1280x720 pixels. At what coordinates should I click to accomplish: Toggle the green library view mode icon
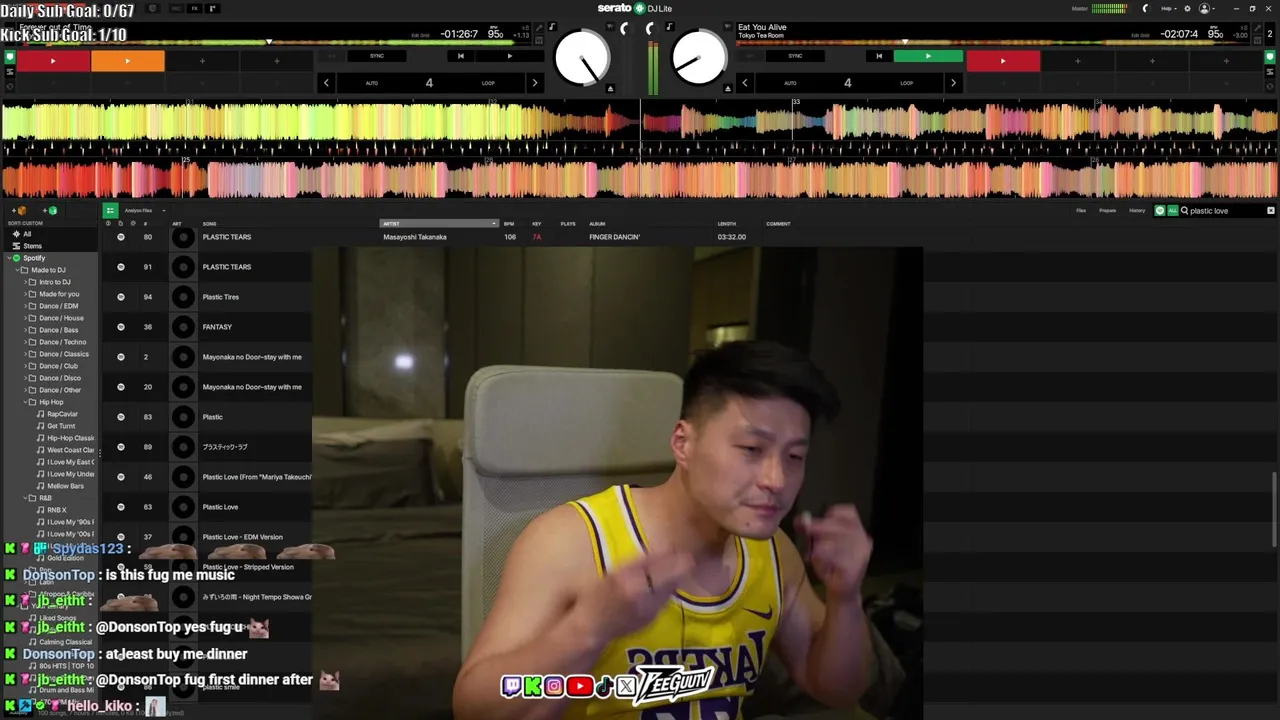click(x=110, y=210)
